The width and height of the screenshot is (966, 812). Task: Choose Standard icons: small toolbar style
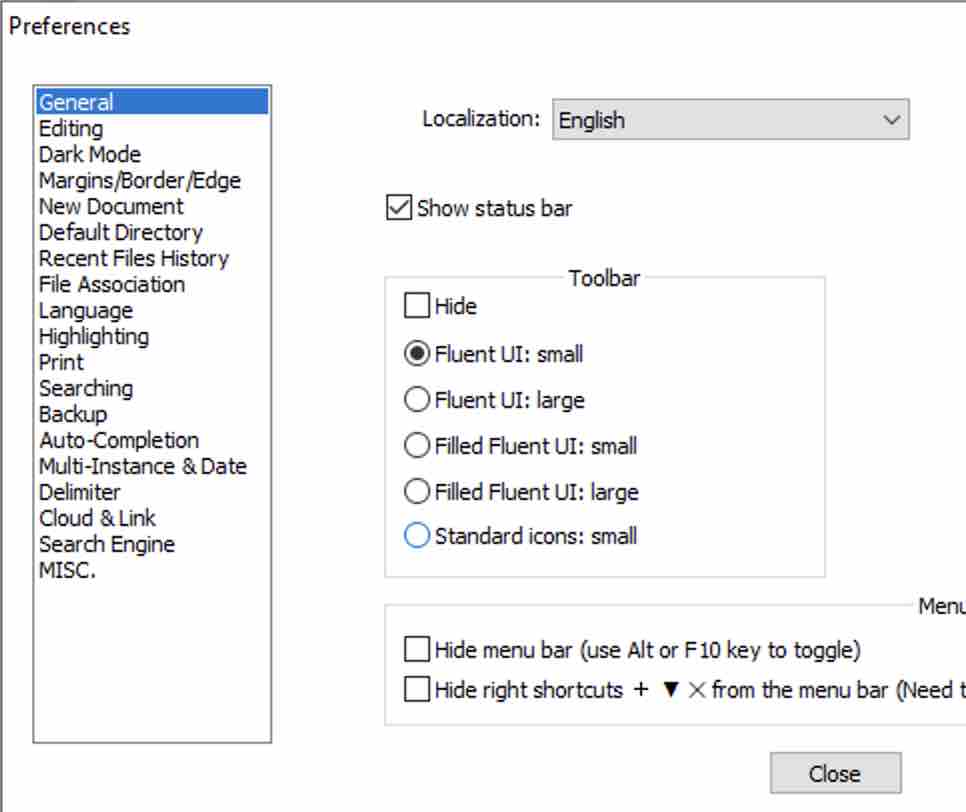click(415, 536)
